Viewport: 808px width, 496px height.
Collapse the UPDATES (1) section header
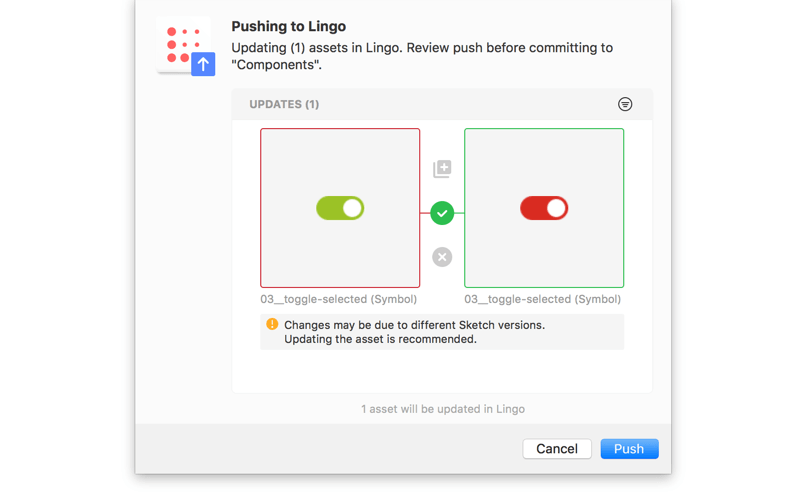[284, 104]
